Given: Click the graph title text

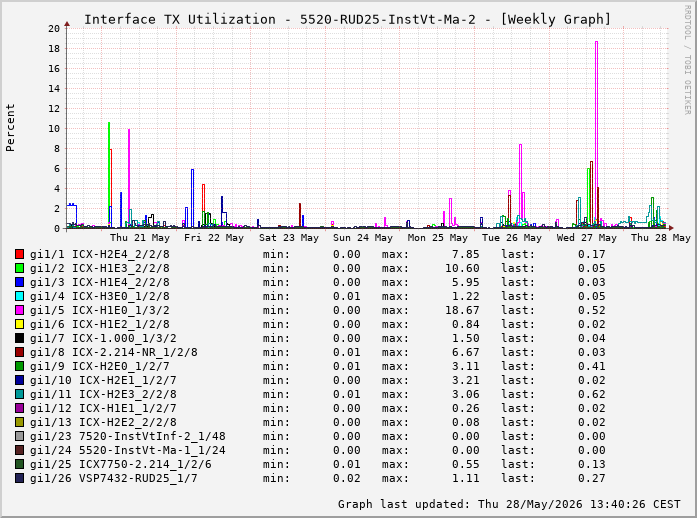Looking at the screenshot, I should (x=348, y=20).
